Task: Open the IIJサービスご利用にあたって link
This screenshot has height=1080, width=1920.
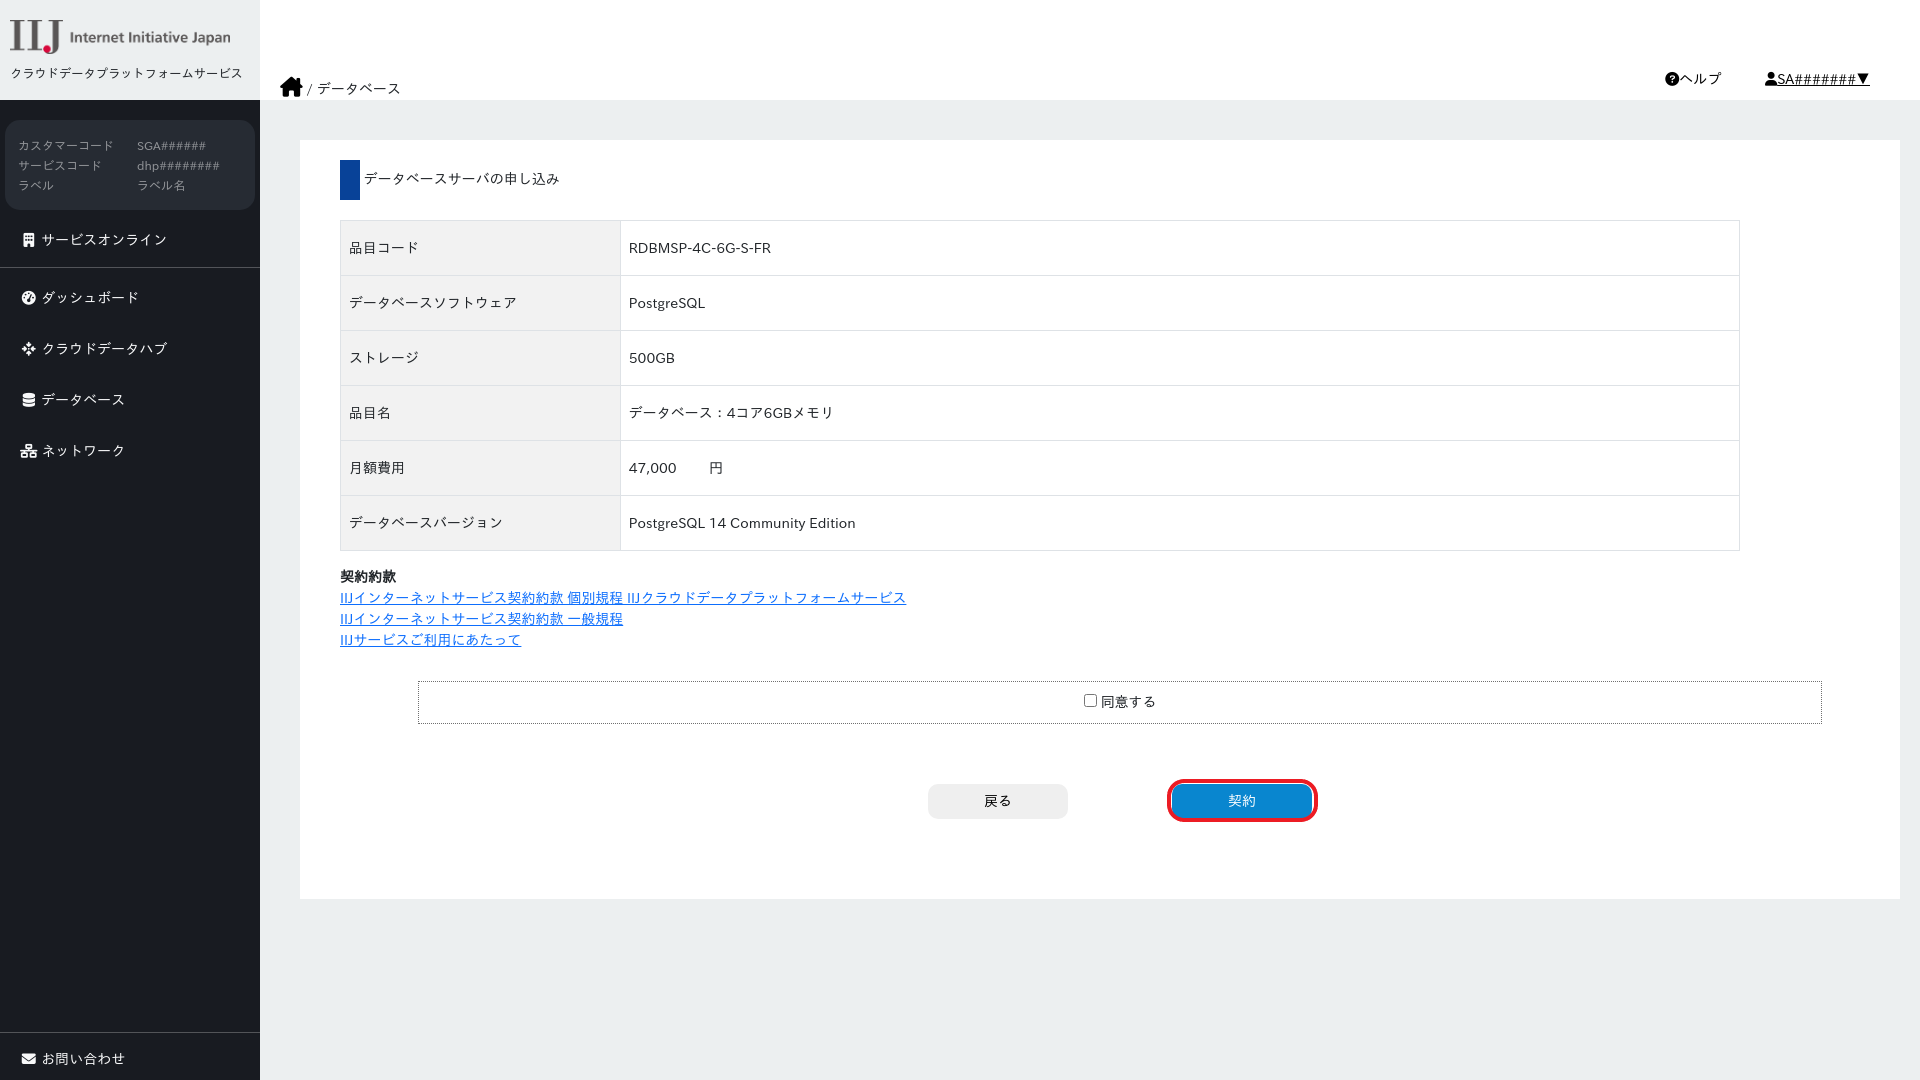Action: point(430,640)
